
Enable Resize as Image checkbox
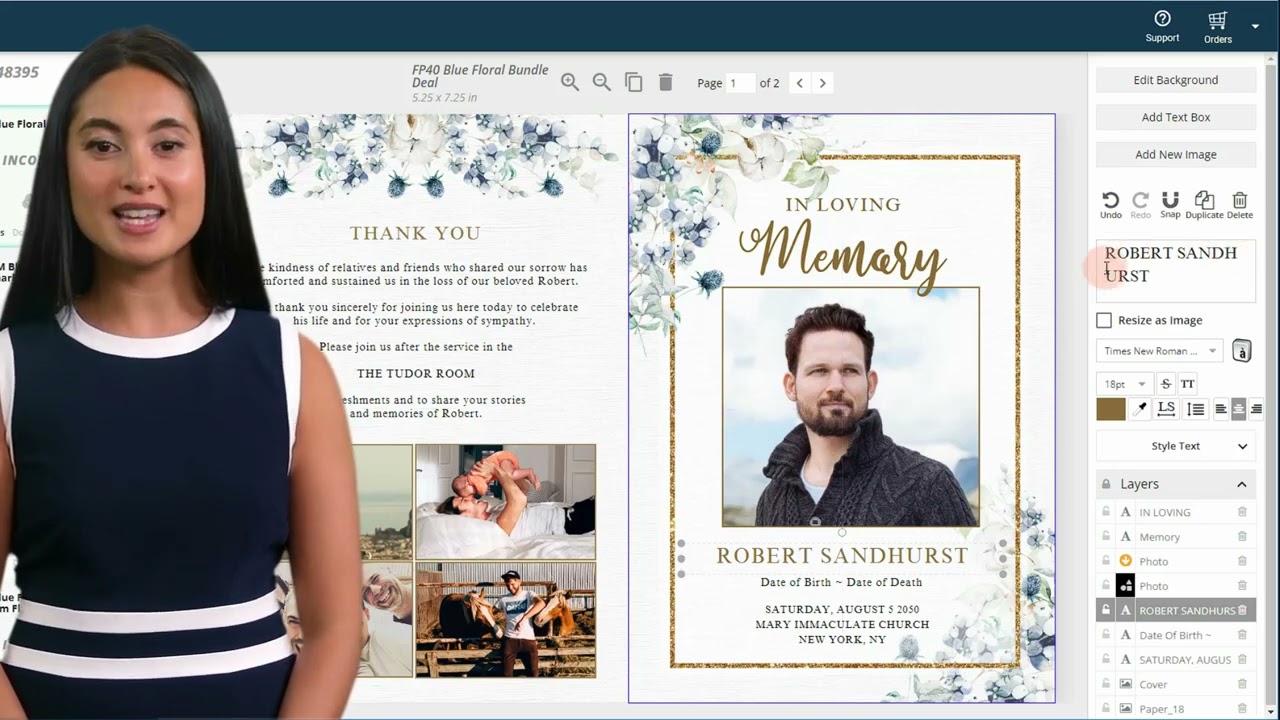[x=1104, y=320]
